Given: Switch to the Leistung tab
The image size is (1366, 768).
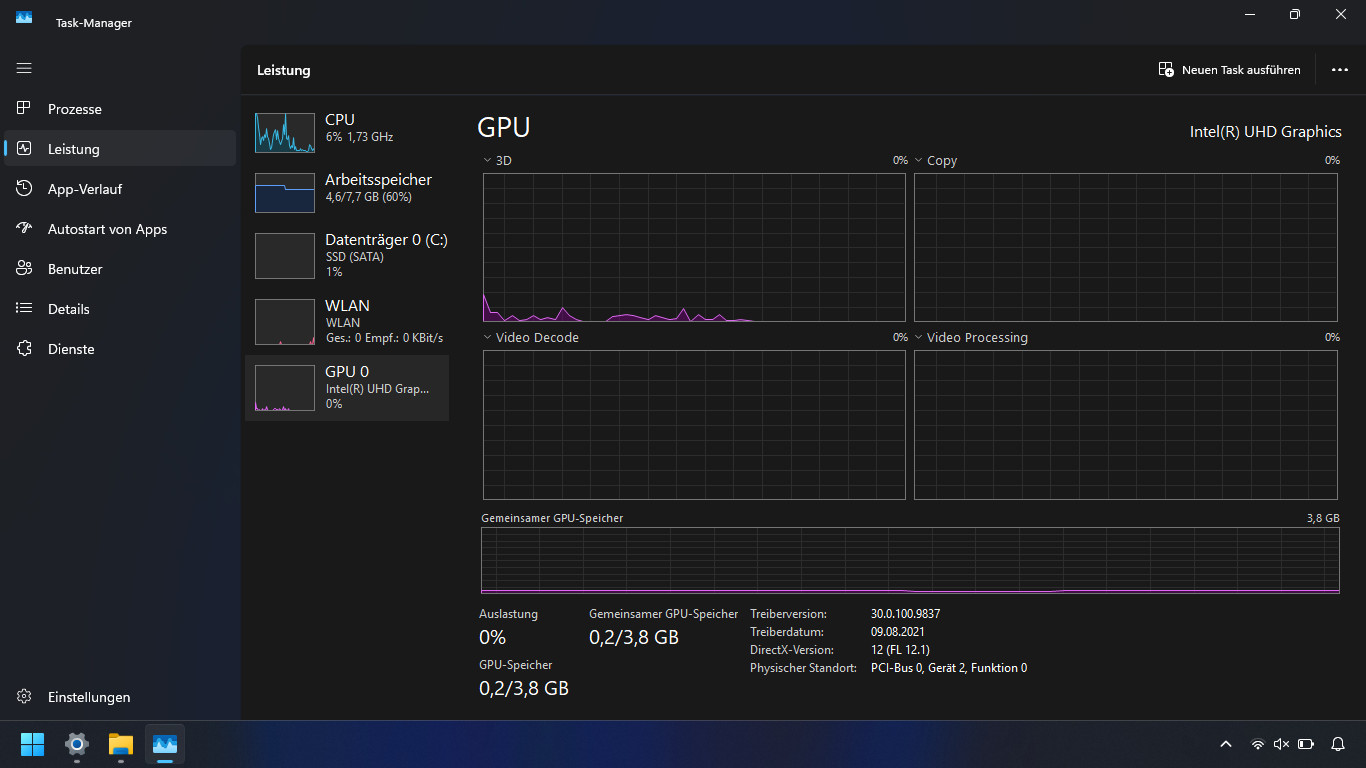Looking at the screenshot, I should (x=120, y=148).
